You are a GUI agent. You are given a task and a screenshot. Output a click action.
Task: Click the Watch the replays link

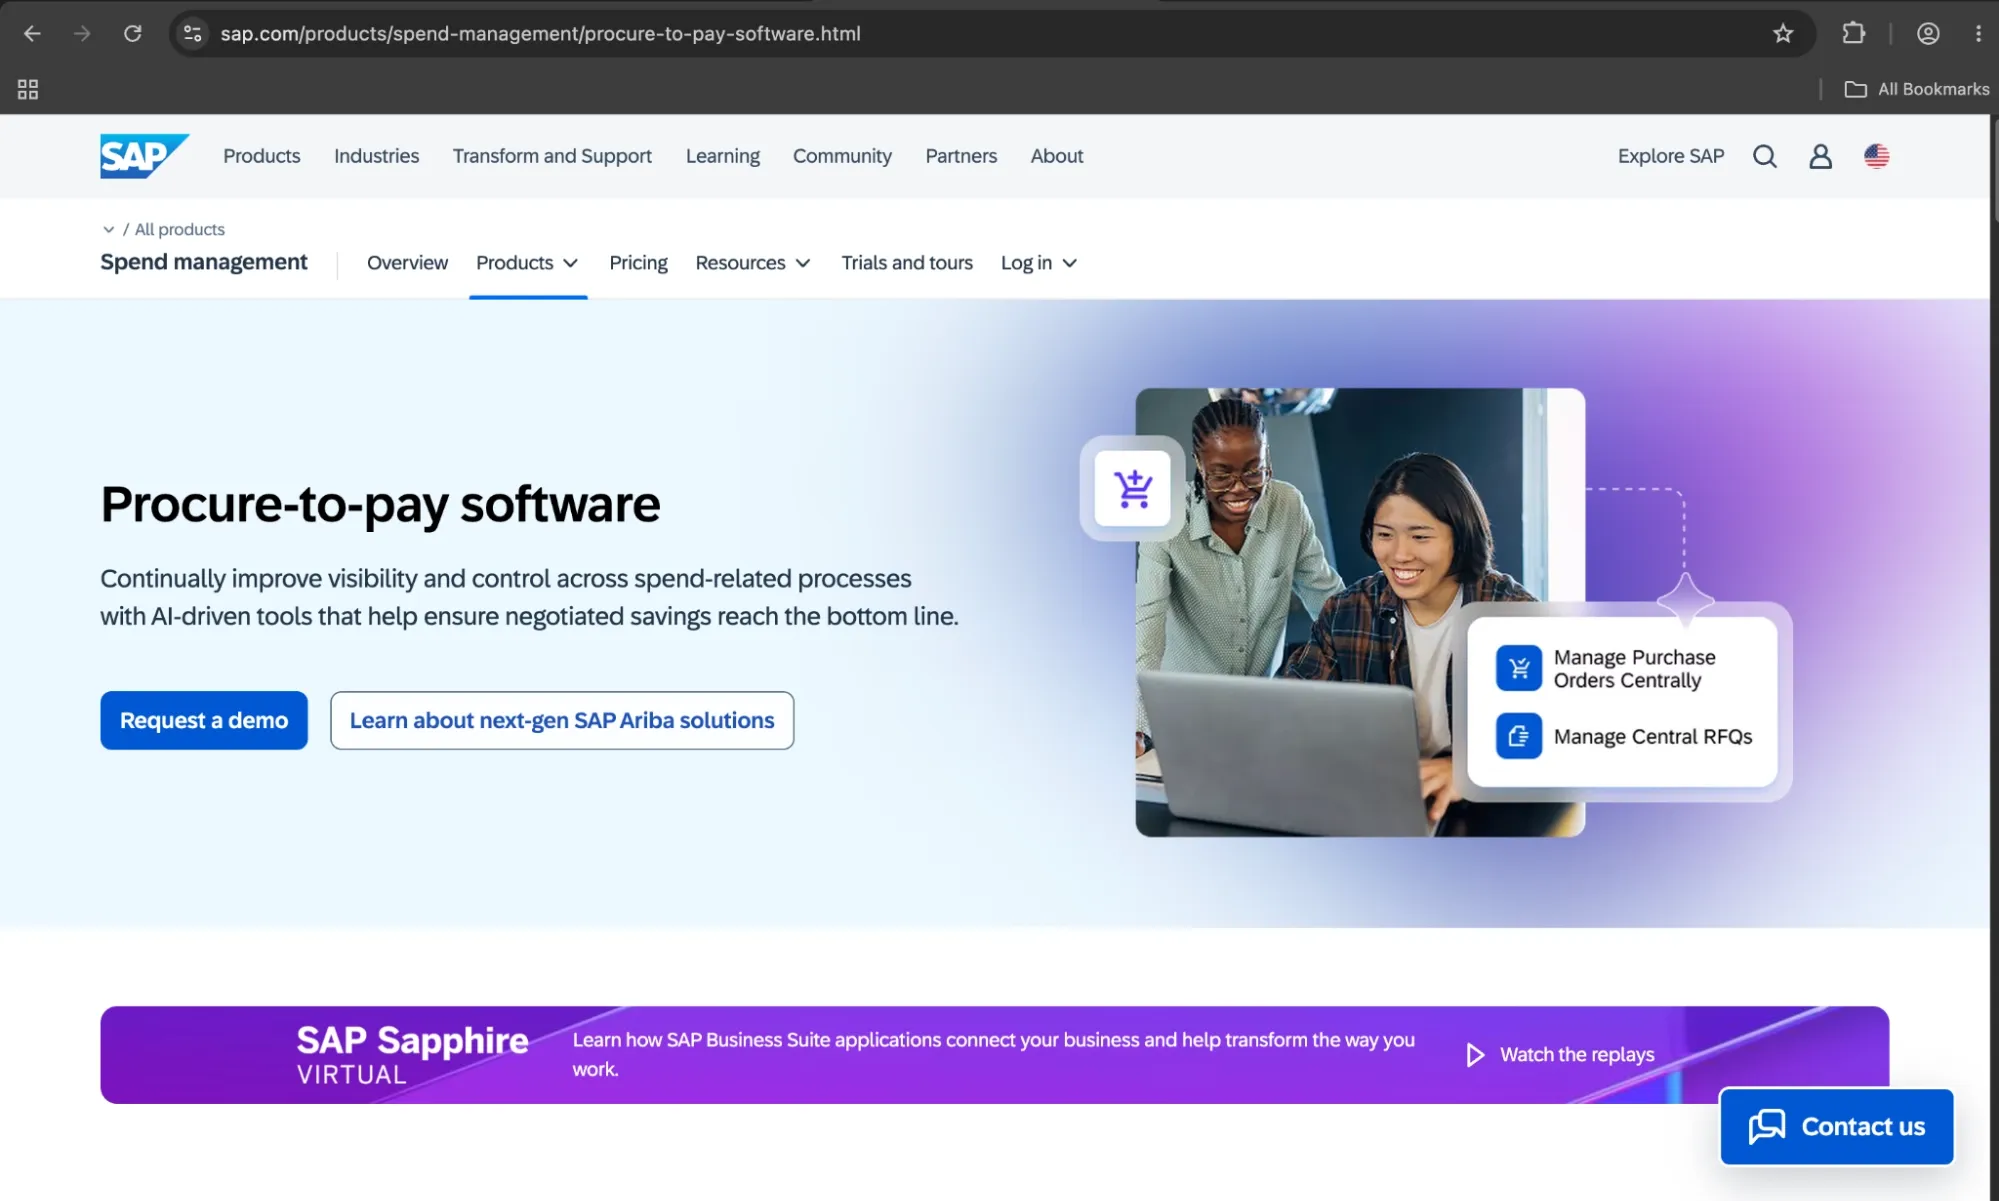[x=1577, y=1055]
